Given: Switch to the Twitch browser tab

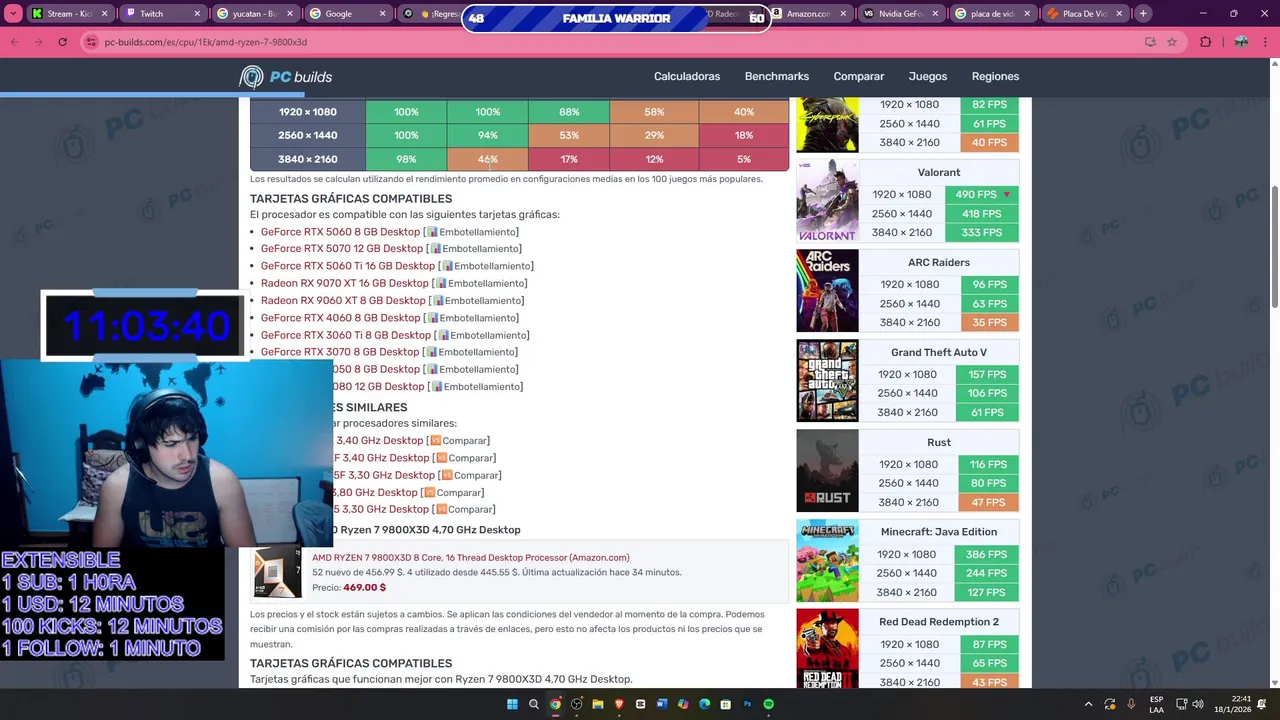Looking at the screenshot, I should tap(162, 14).
